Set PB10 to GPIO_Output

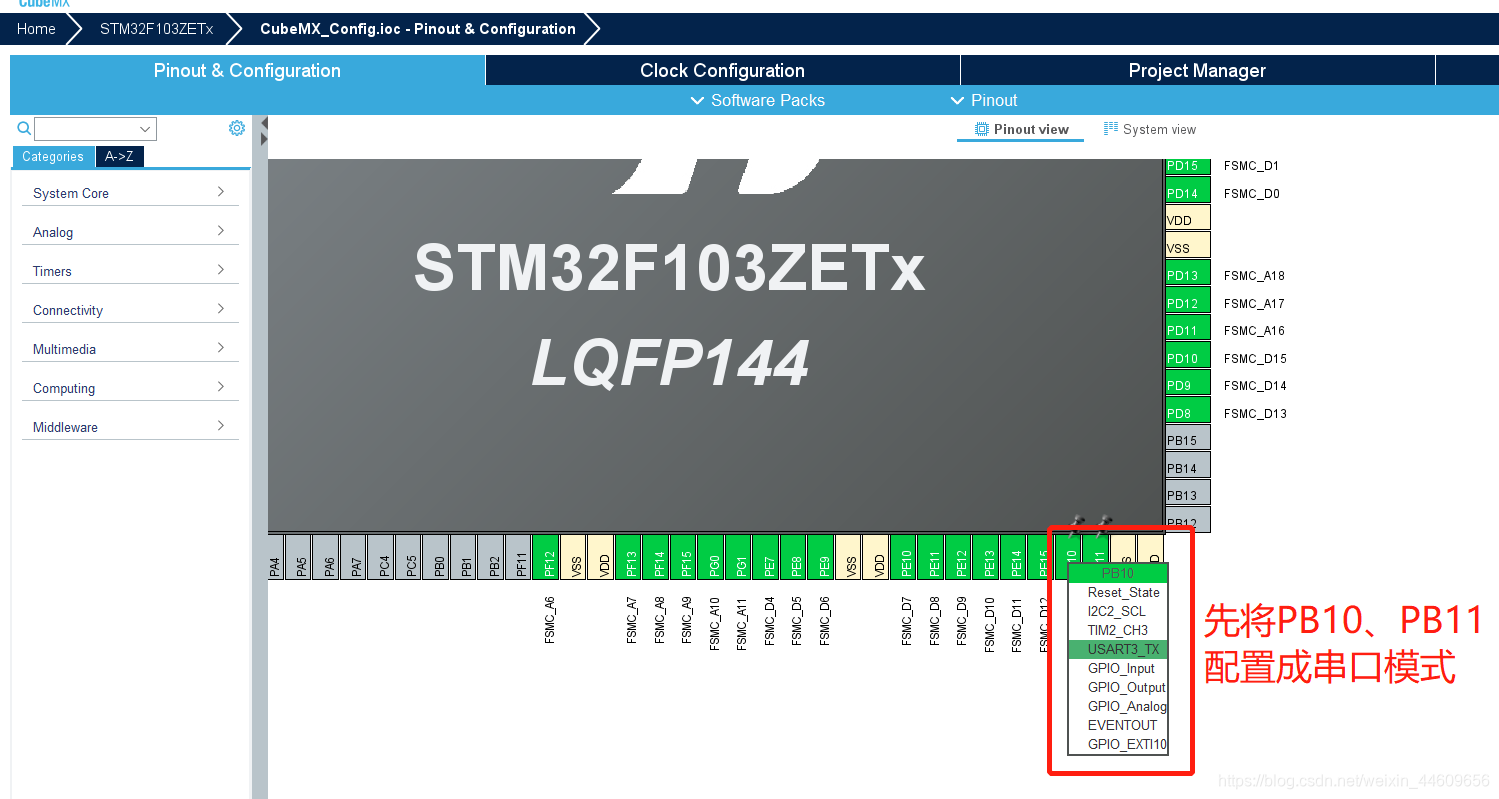1118,687
